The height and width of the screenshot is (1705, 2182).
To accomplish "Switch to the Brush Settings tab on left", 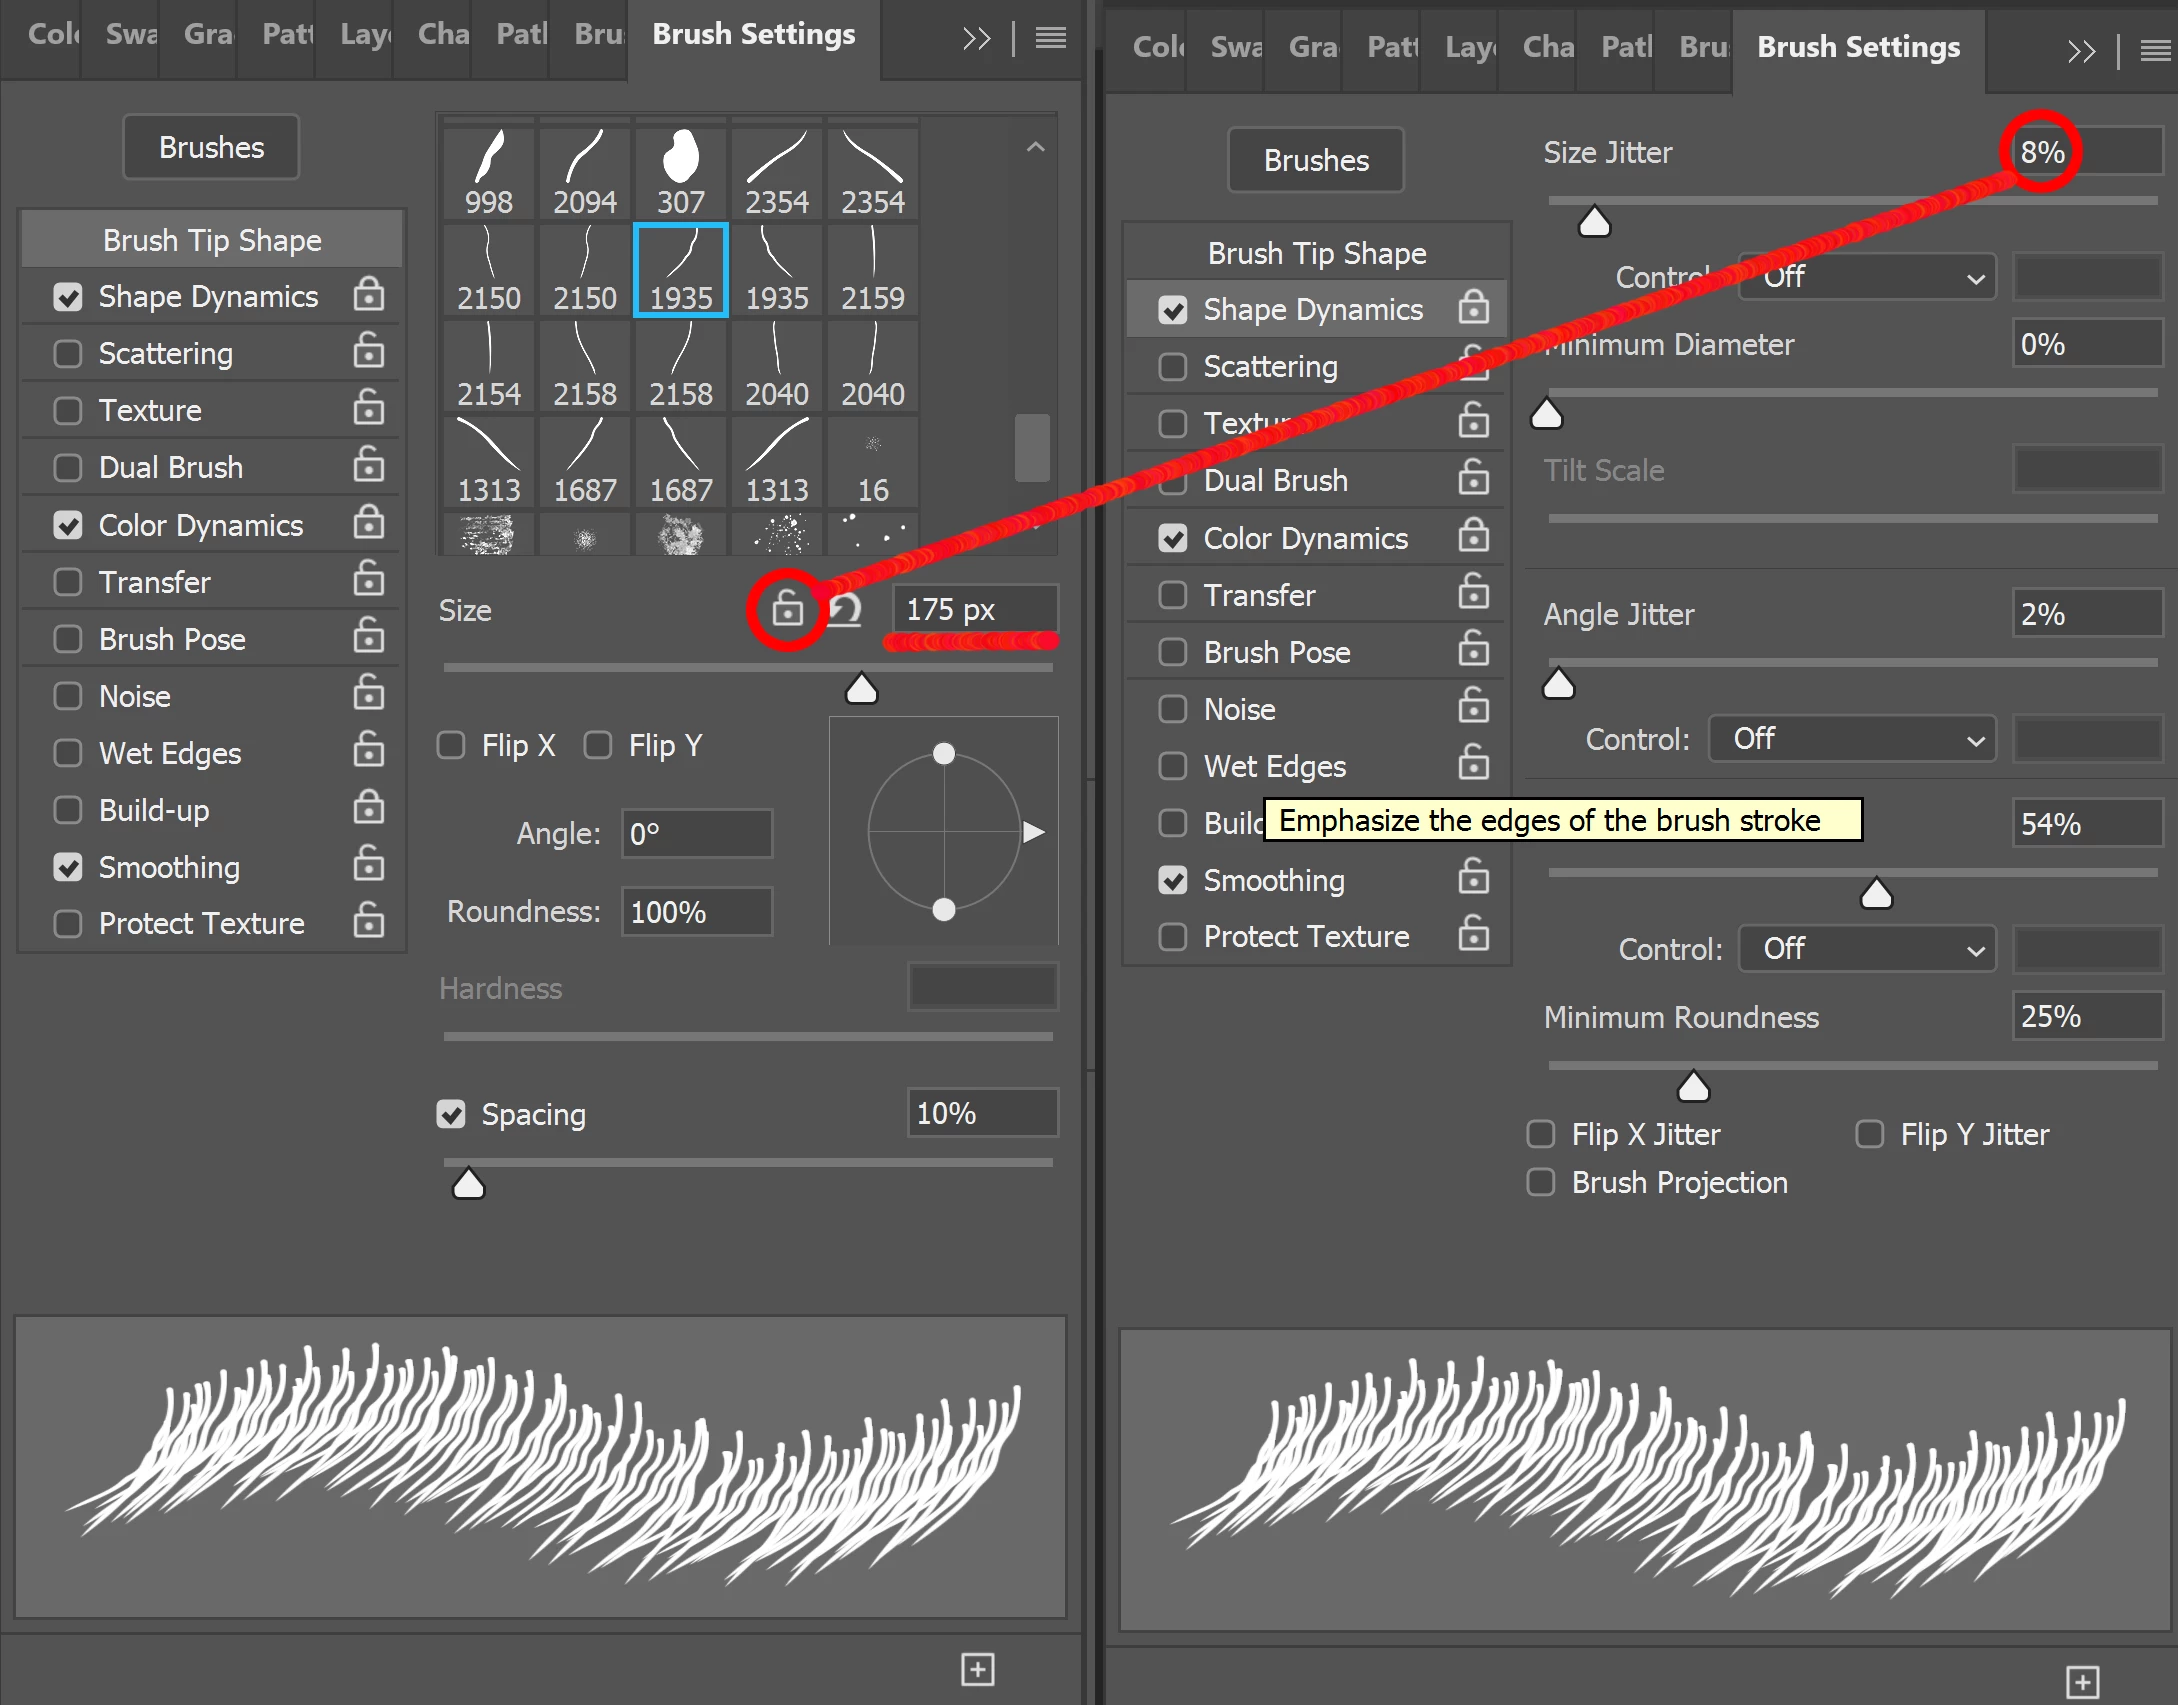I will (x=753, y=34).
